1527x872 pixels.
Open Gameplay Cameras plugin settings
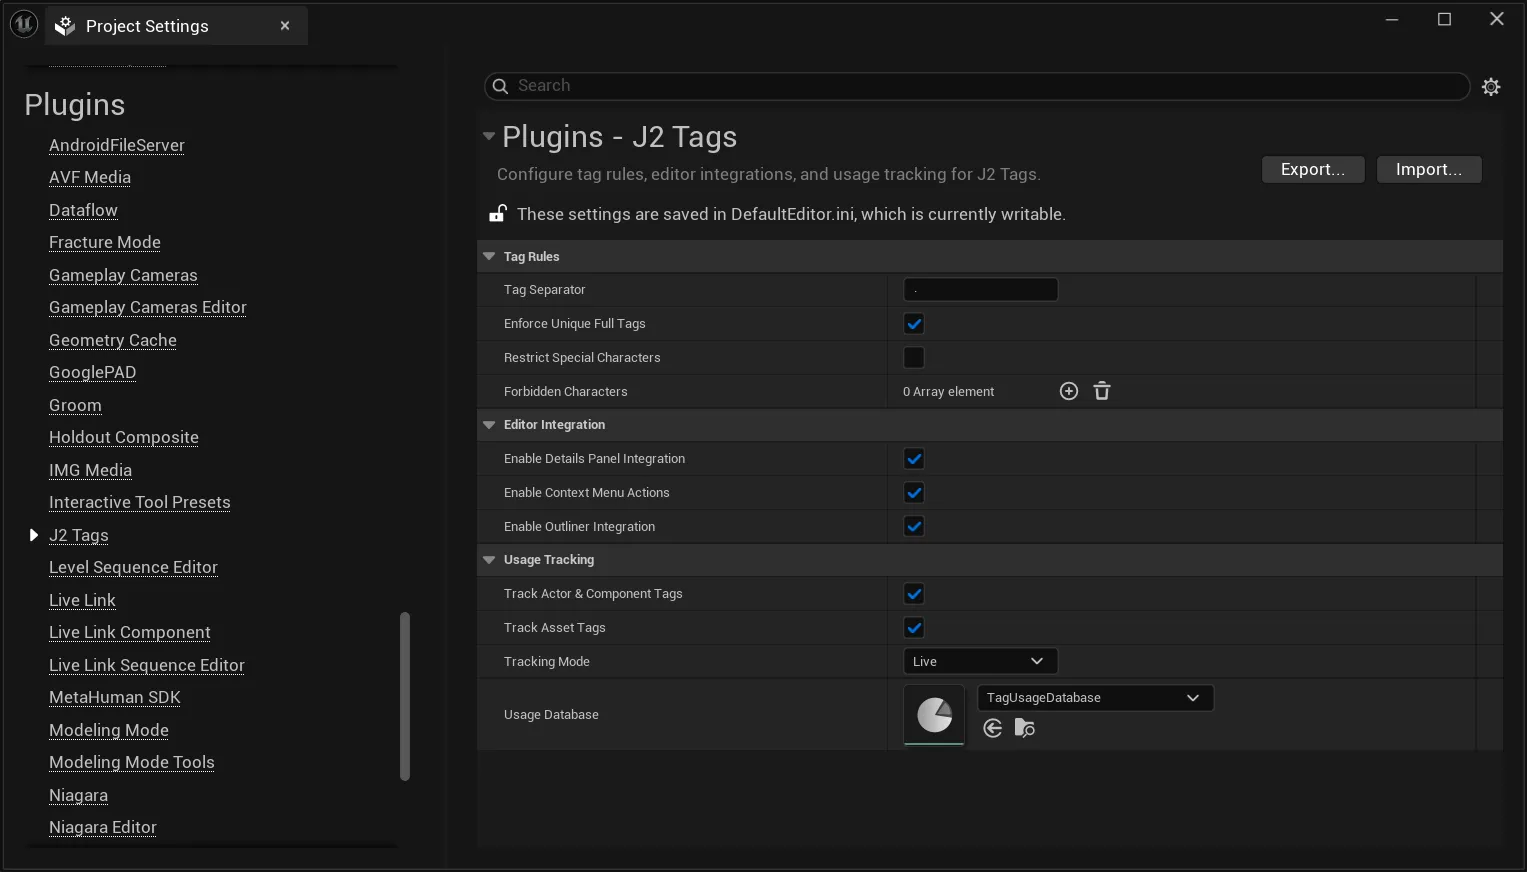tap(123, 275)
